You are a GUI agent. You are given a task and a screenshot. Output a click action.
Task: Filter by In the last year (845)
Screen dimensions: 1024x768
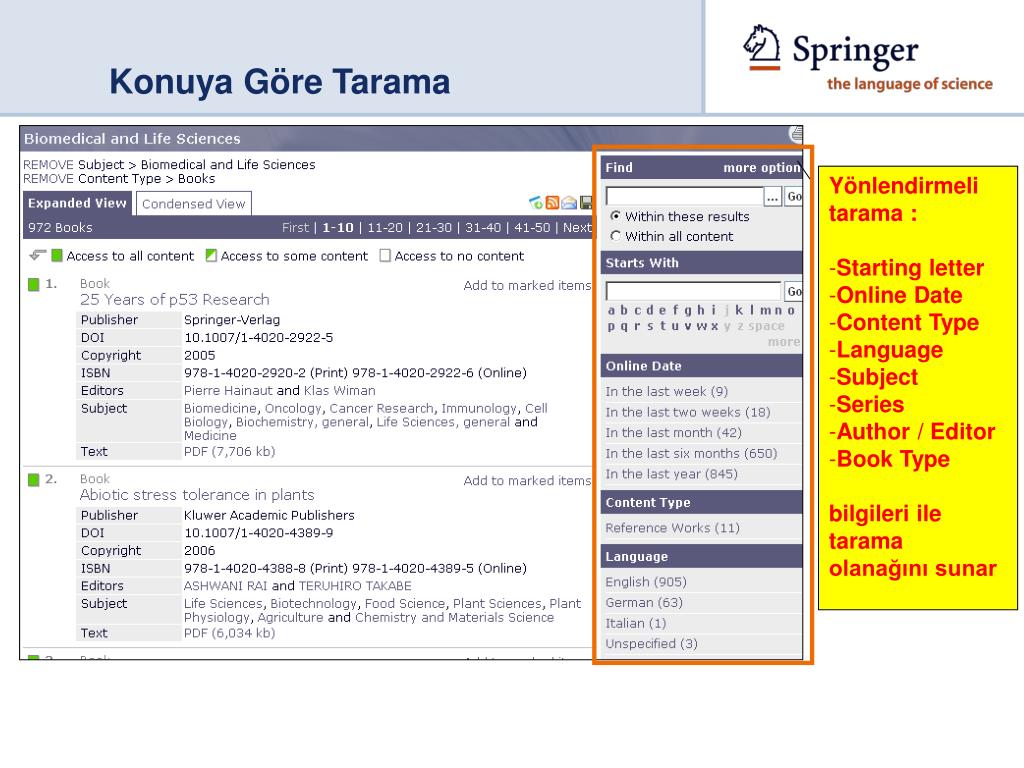(671, 473)
